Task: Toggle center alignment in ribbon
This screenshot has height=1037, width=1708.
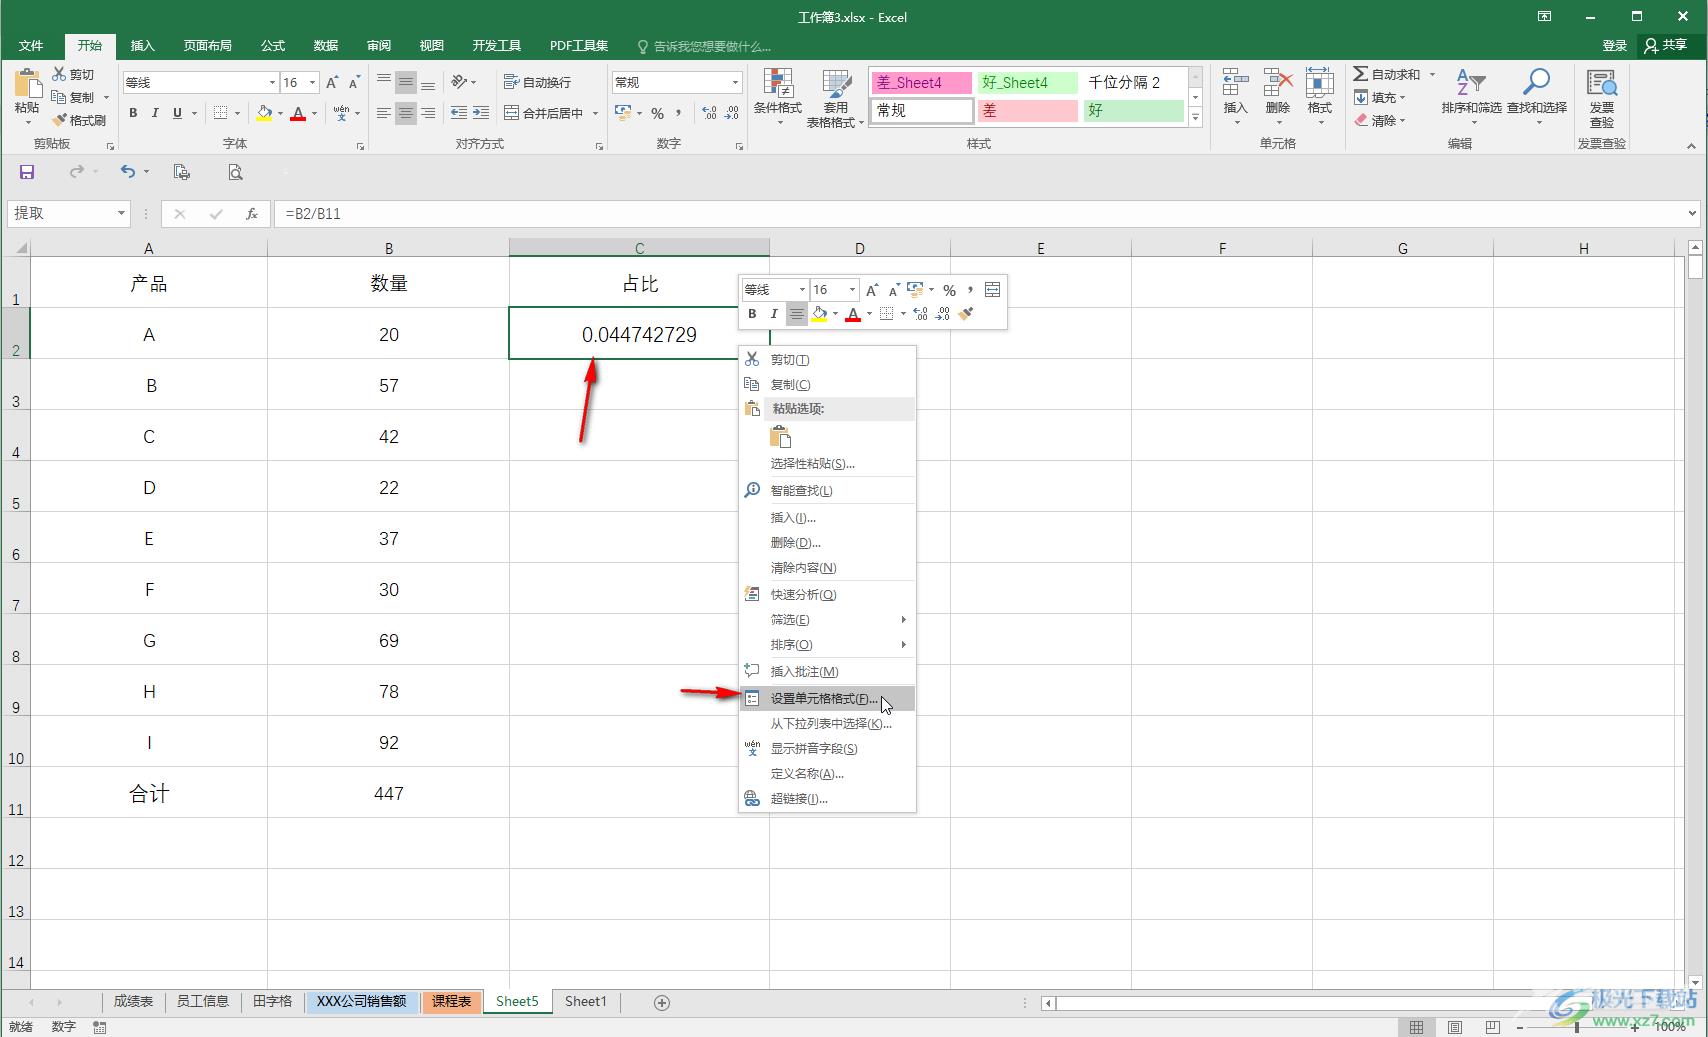Action: 406,113
